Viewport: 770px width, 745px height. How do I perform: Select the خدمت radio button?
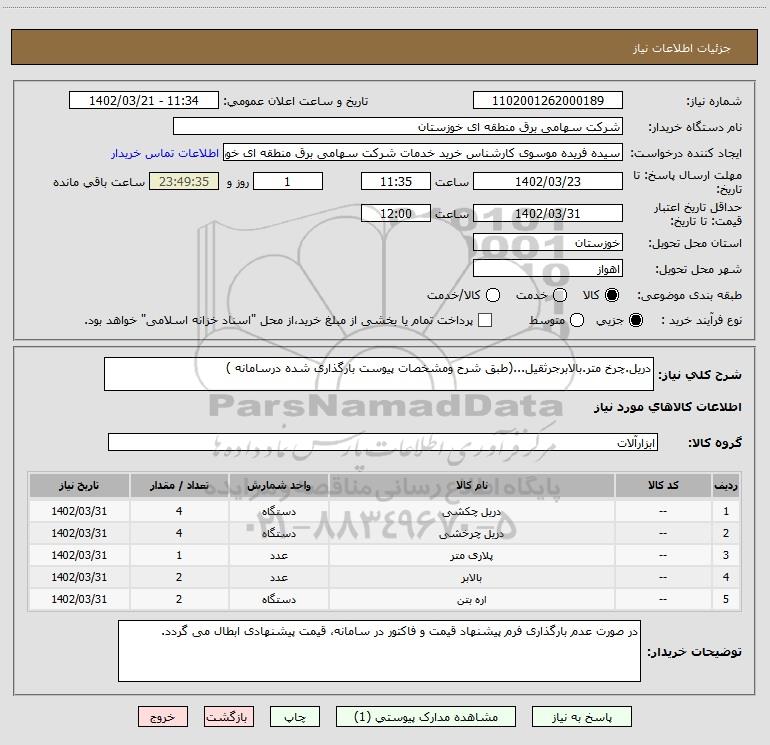[559, 296]
